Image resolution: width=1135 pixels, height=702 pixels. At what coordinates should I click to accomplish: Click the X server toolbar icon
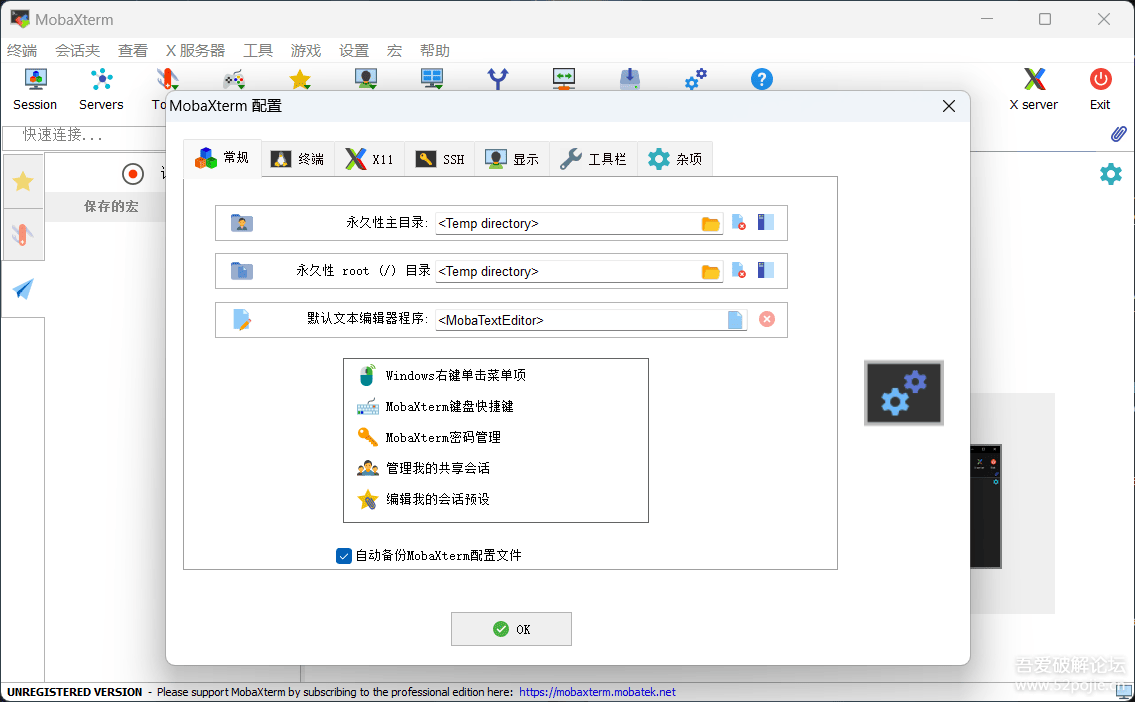coord(1034,88)
